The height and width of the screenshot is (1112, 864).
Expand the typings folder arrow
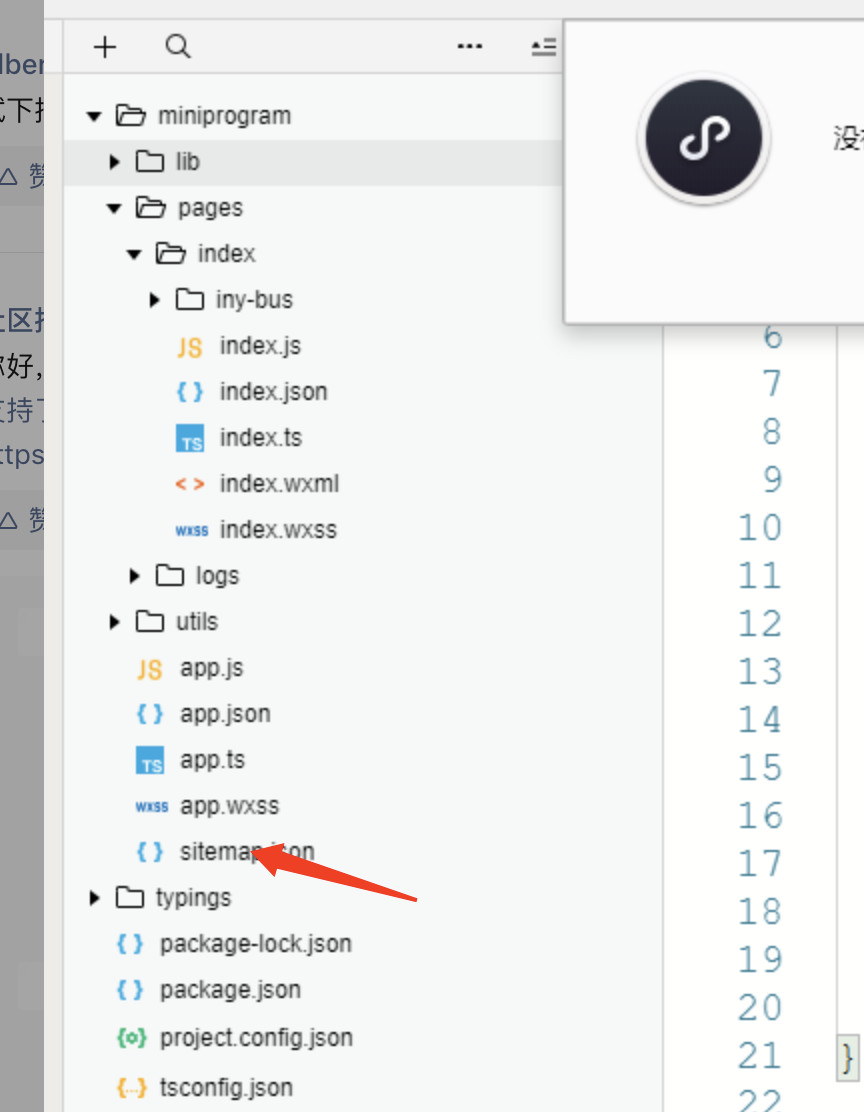tap(94, 898)
